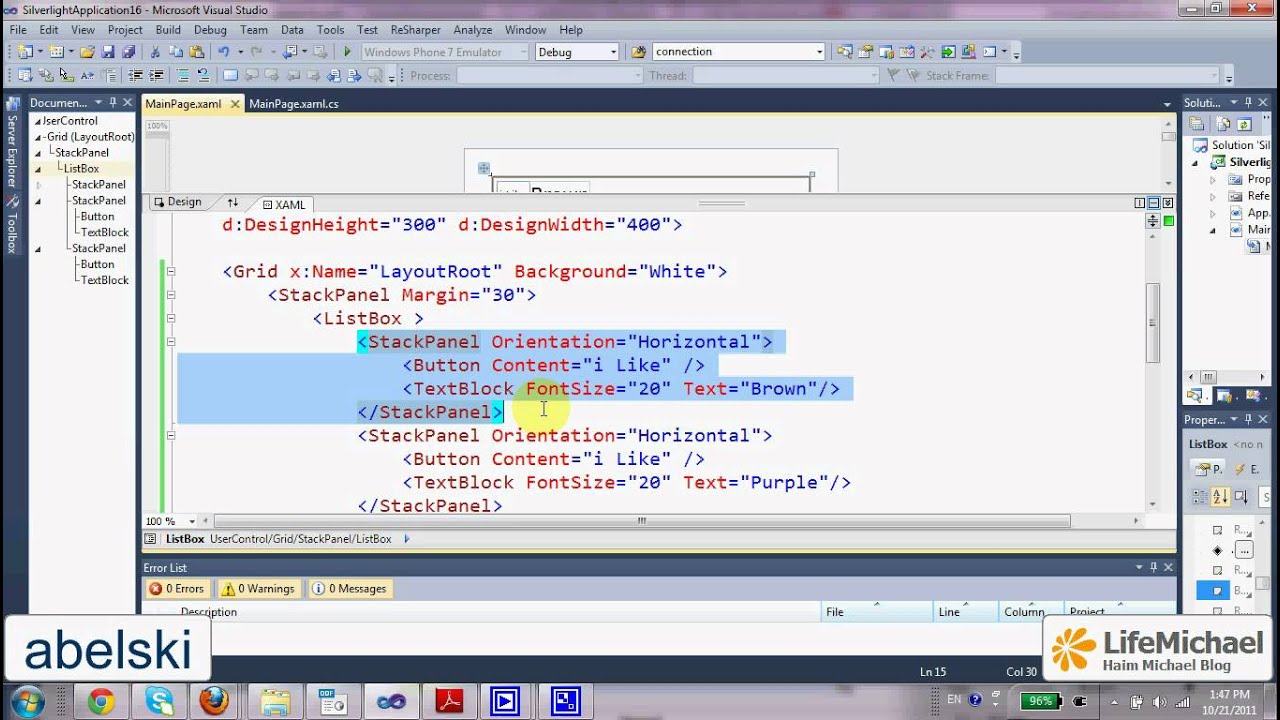Toggle horizontal split view button in editor
1280x720 pixels.
pos(1154,203)
